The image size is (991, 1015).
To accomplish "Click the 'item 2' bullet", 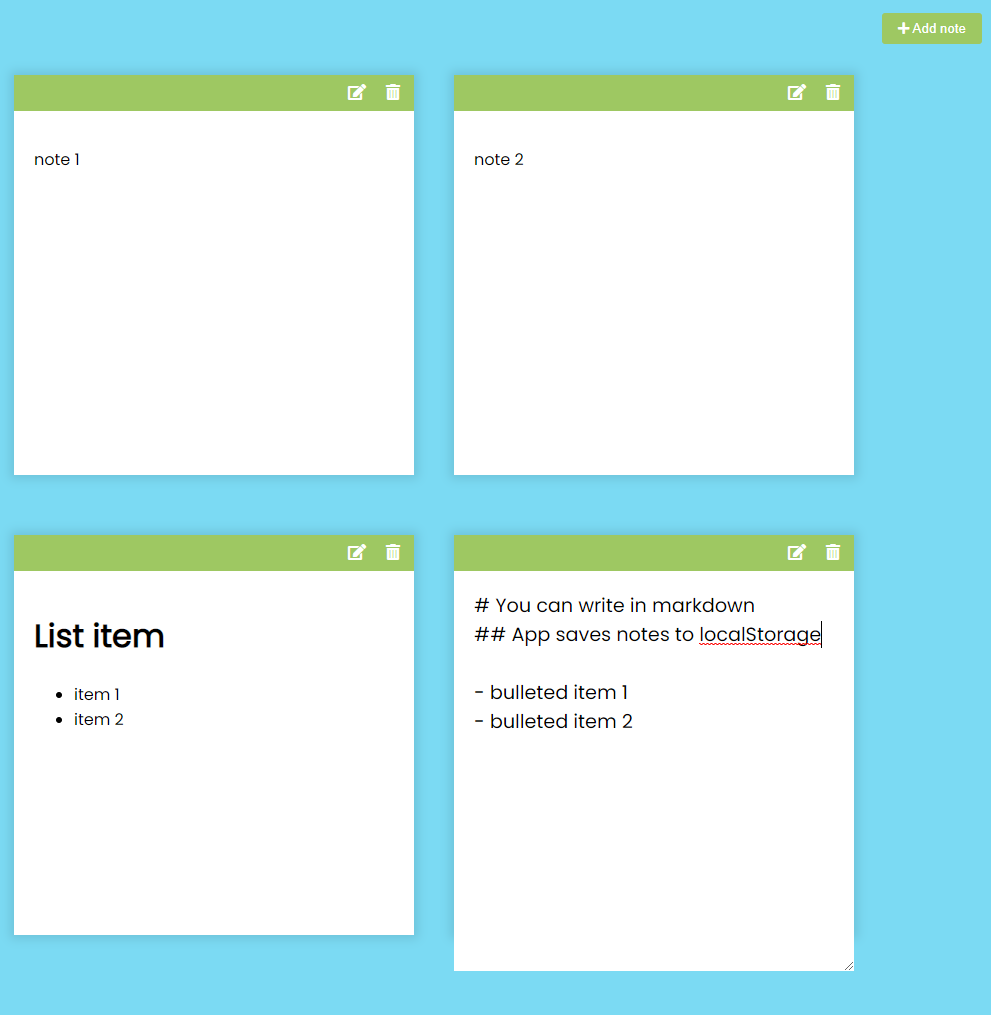I will pos(98,720).
